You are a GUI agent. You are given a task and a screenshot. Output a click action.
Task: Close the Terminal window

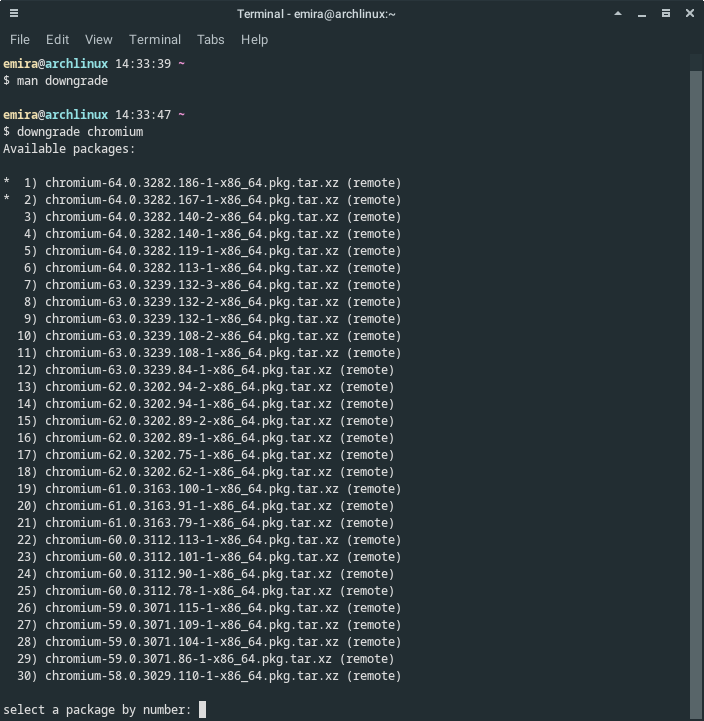690,13
